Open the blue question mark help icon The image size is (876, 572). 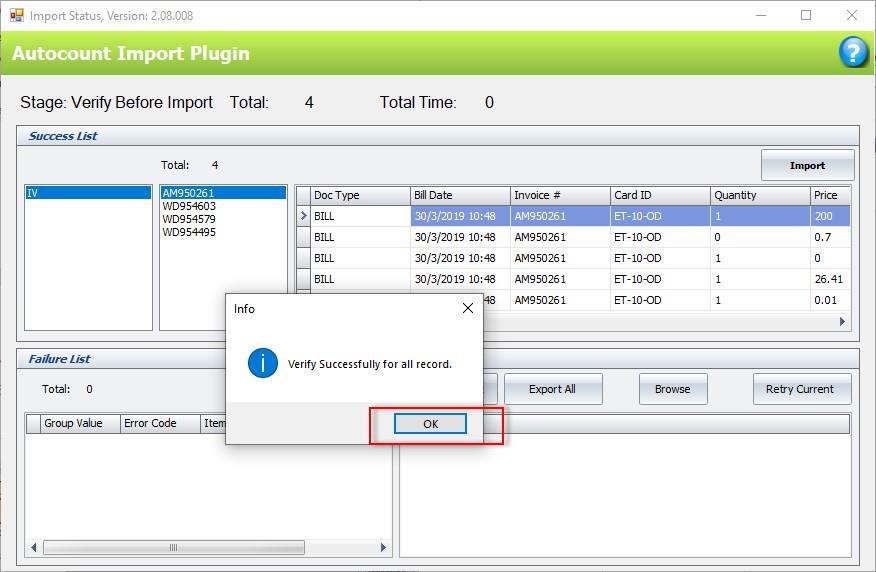click(x=853, y=52)
